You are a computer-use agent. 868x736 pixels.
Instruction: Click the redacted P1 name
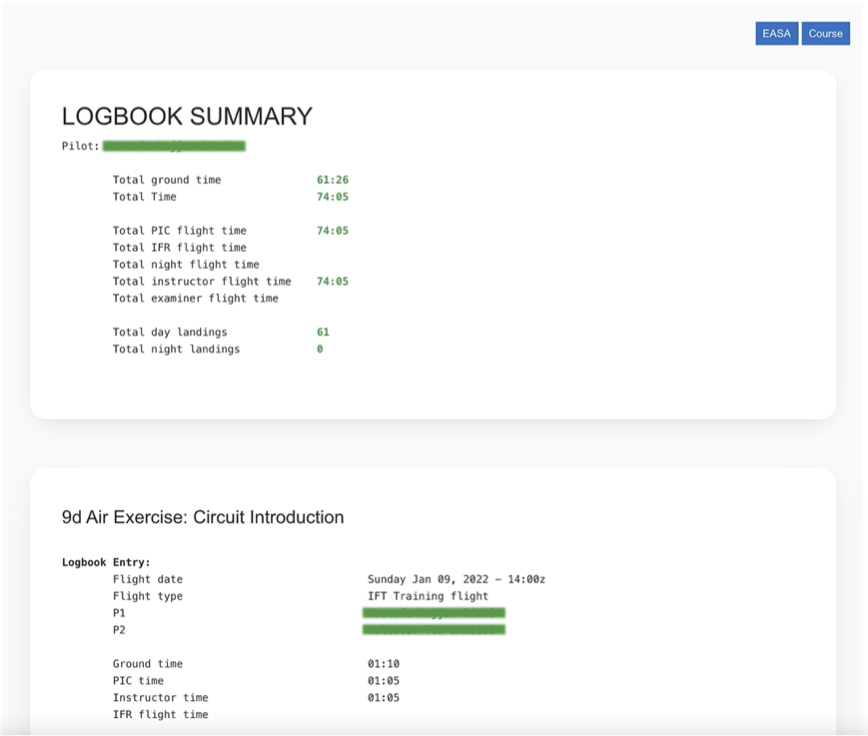click(434, 613)
